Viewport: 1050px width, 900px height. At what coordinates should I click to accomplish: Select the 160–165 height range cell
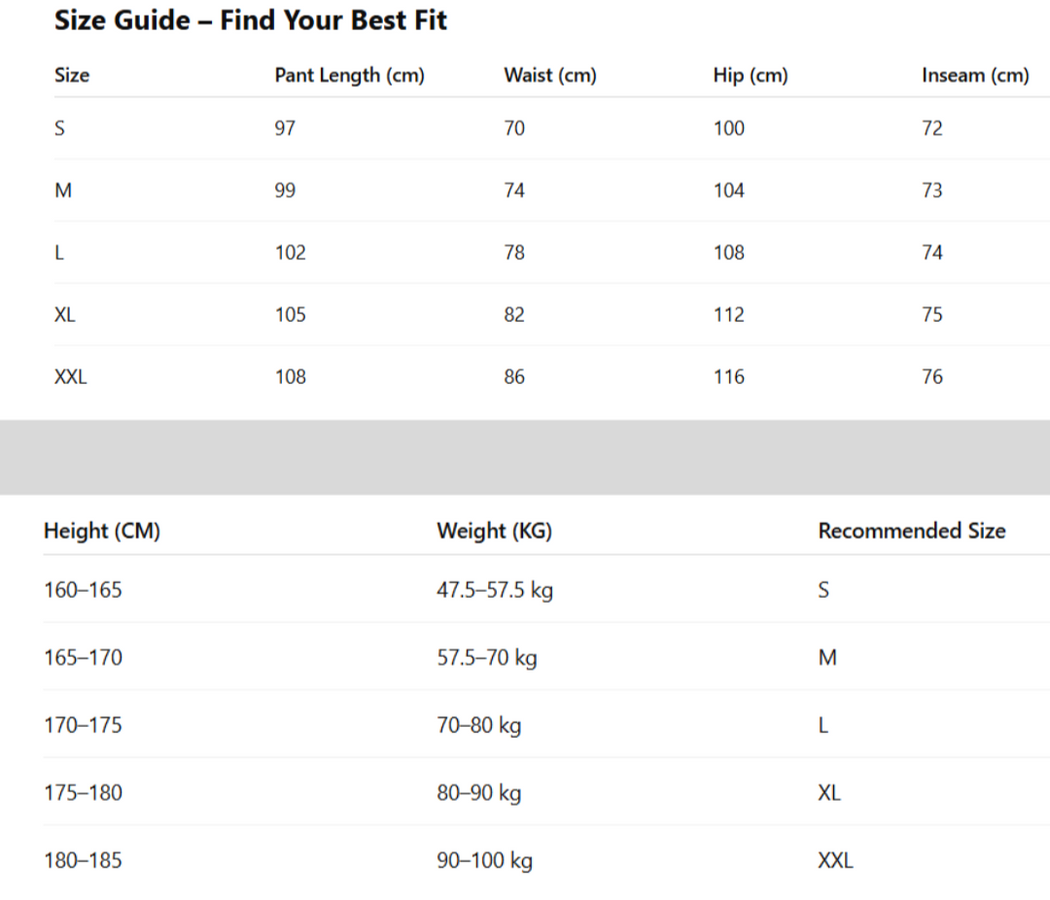[x=83, y=590]
